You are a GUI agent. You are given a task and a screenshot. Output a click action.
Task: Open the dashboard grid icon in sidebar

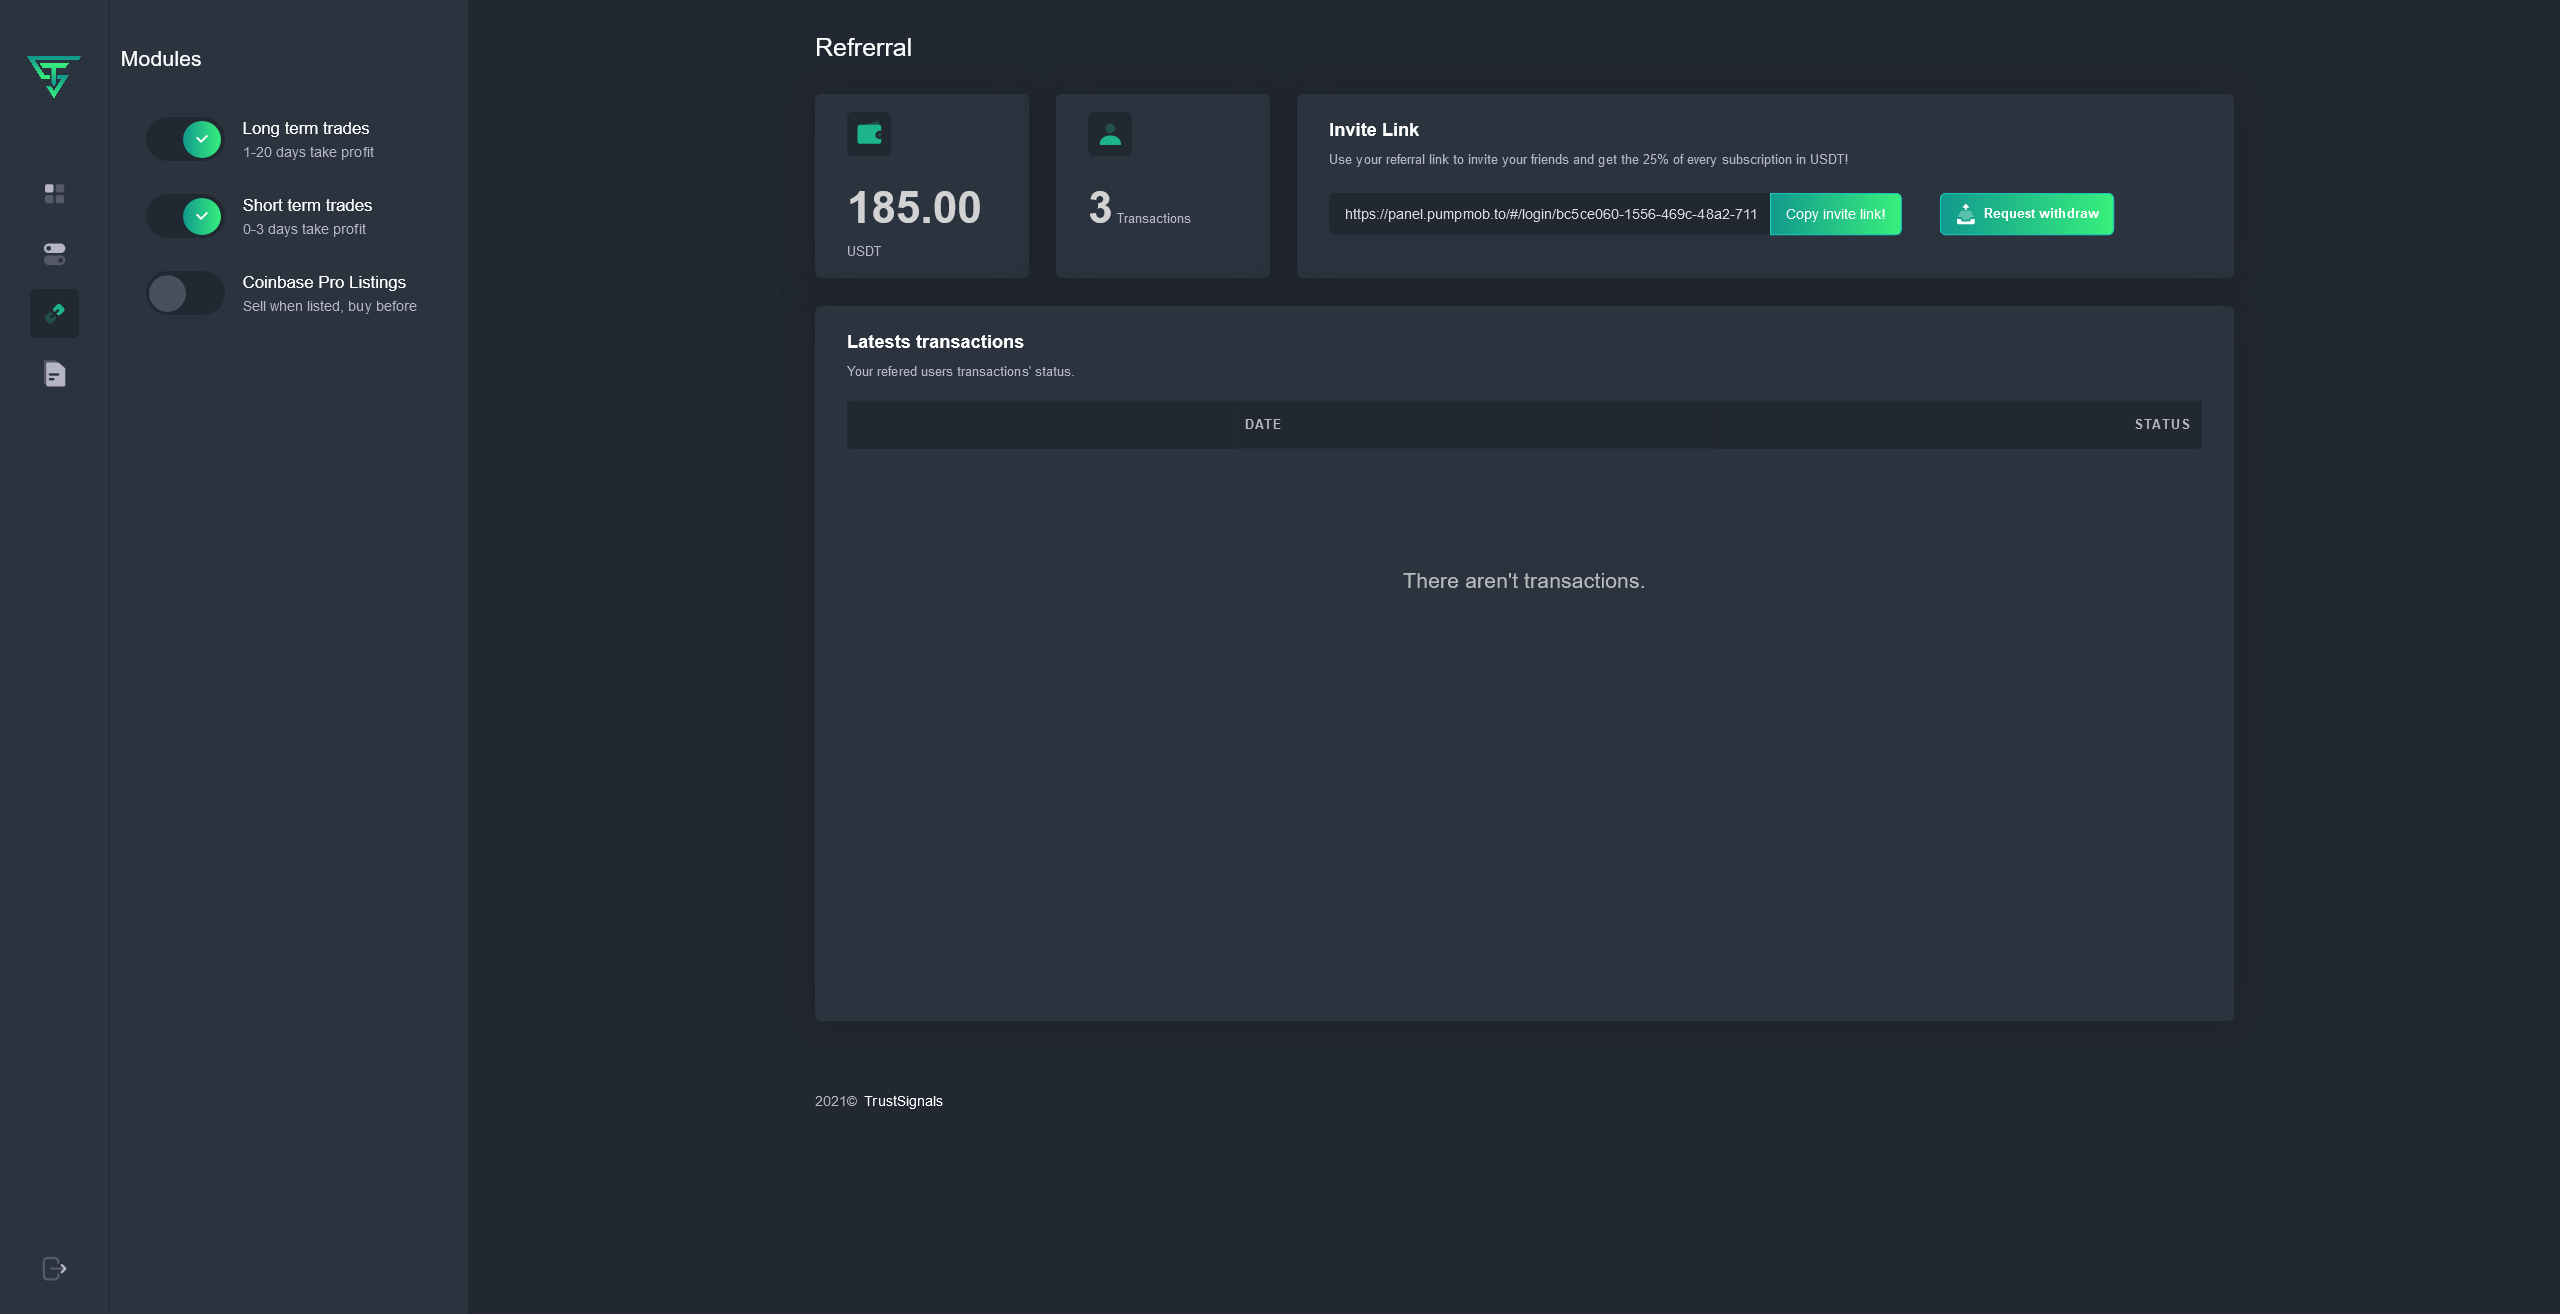point(55,193)
